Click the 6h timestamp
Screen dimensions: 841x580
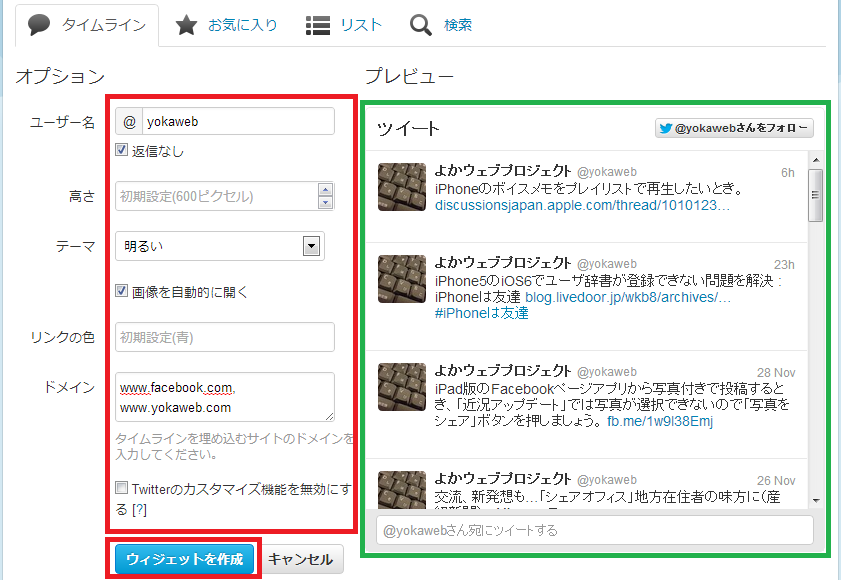[x=787, y=173]
